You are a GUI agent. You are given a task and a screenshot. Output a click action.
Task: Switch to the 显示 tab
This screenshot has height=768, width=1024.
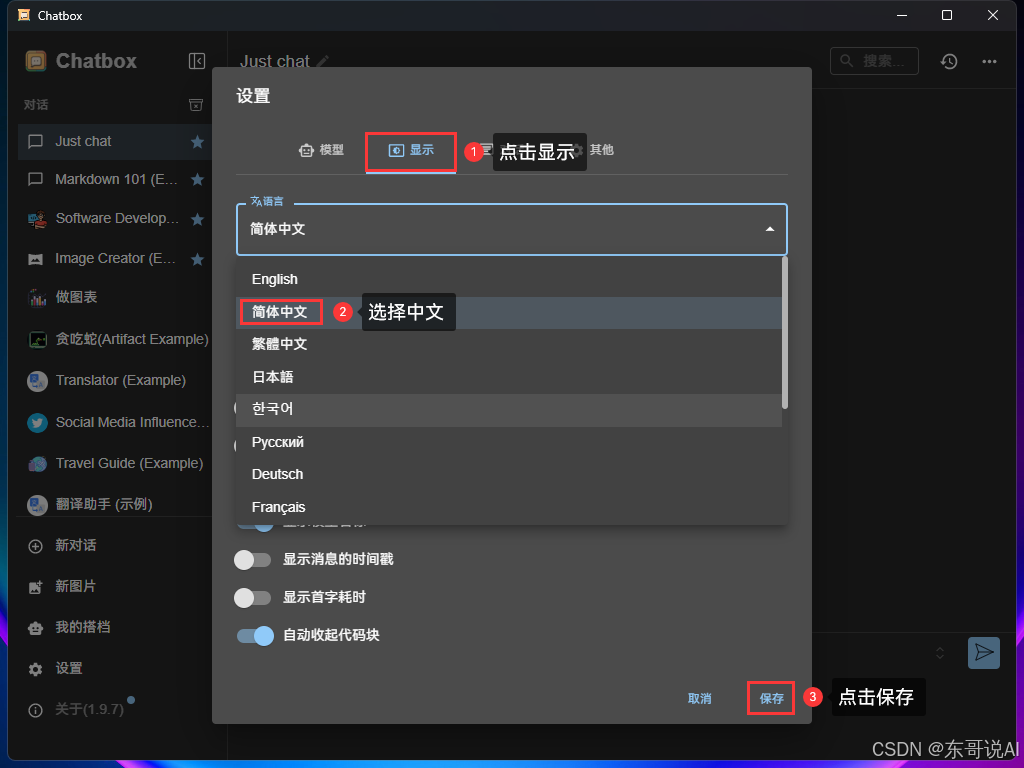[411, 151]
